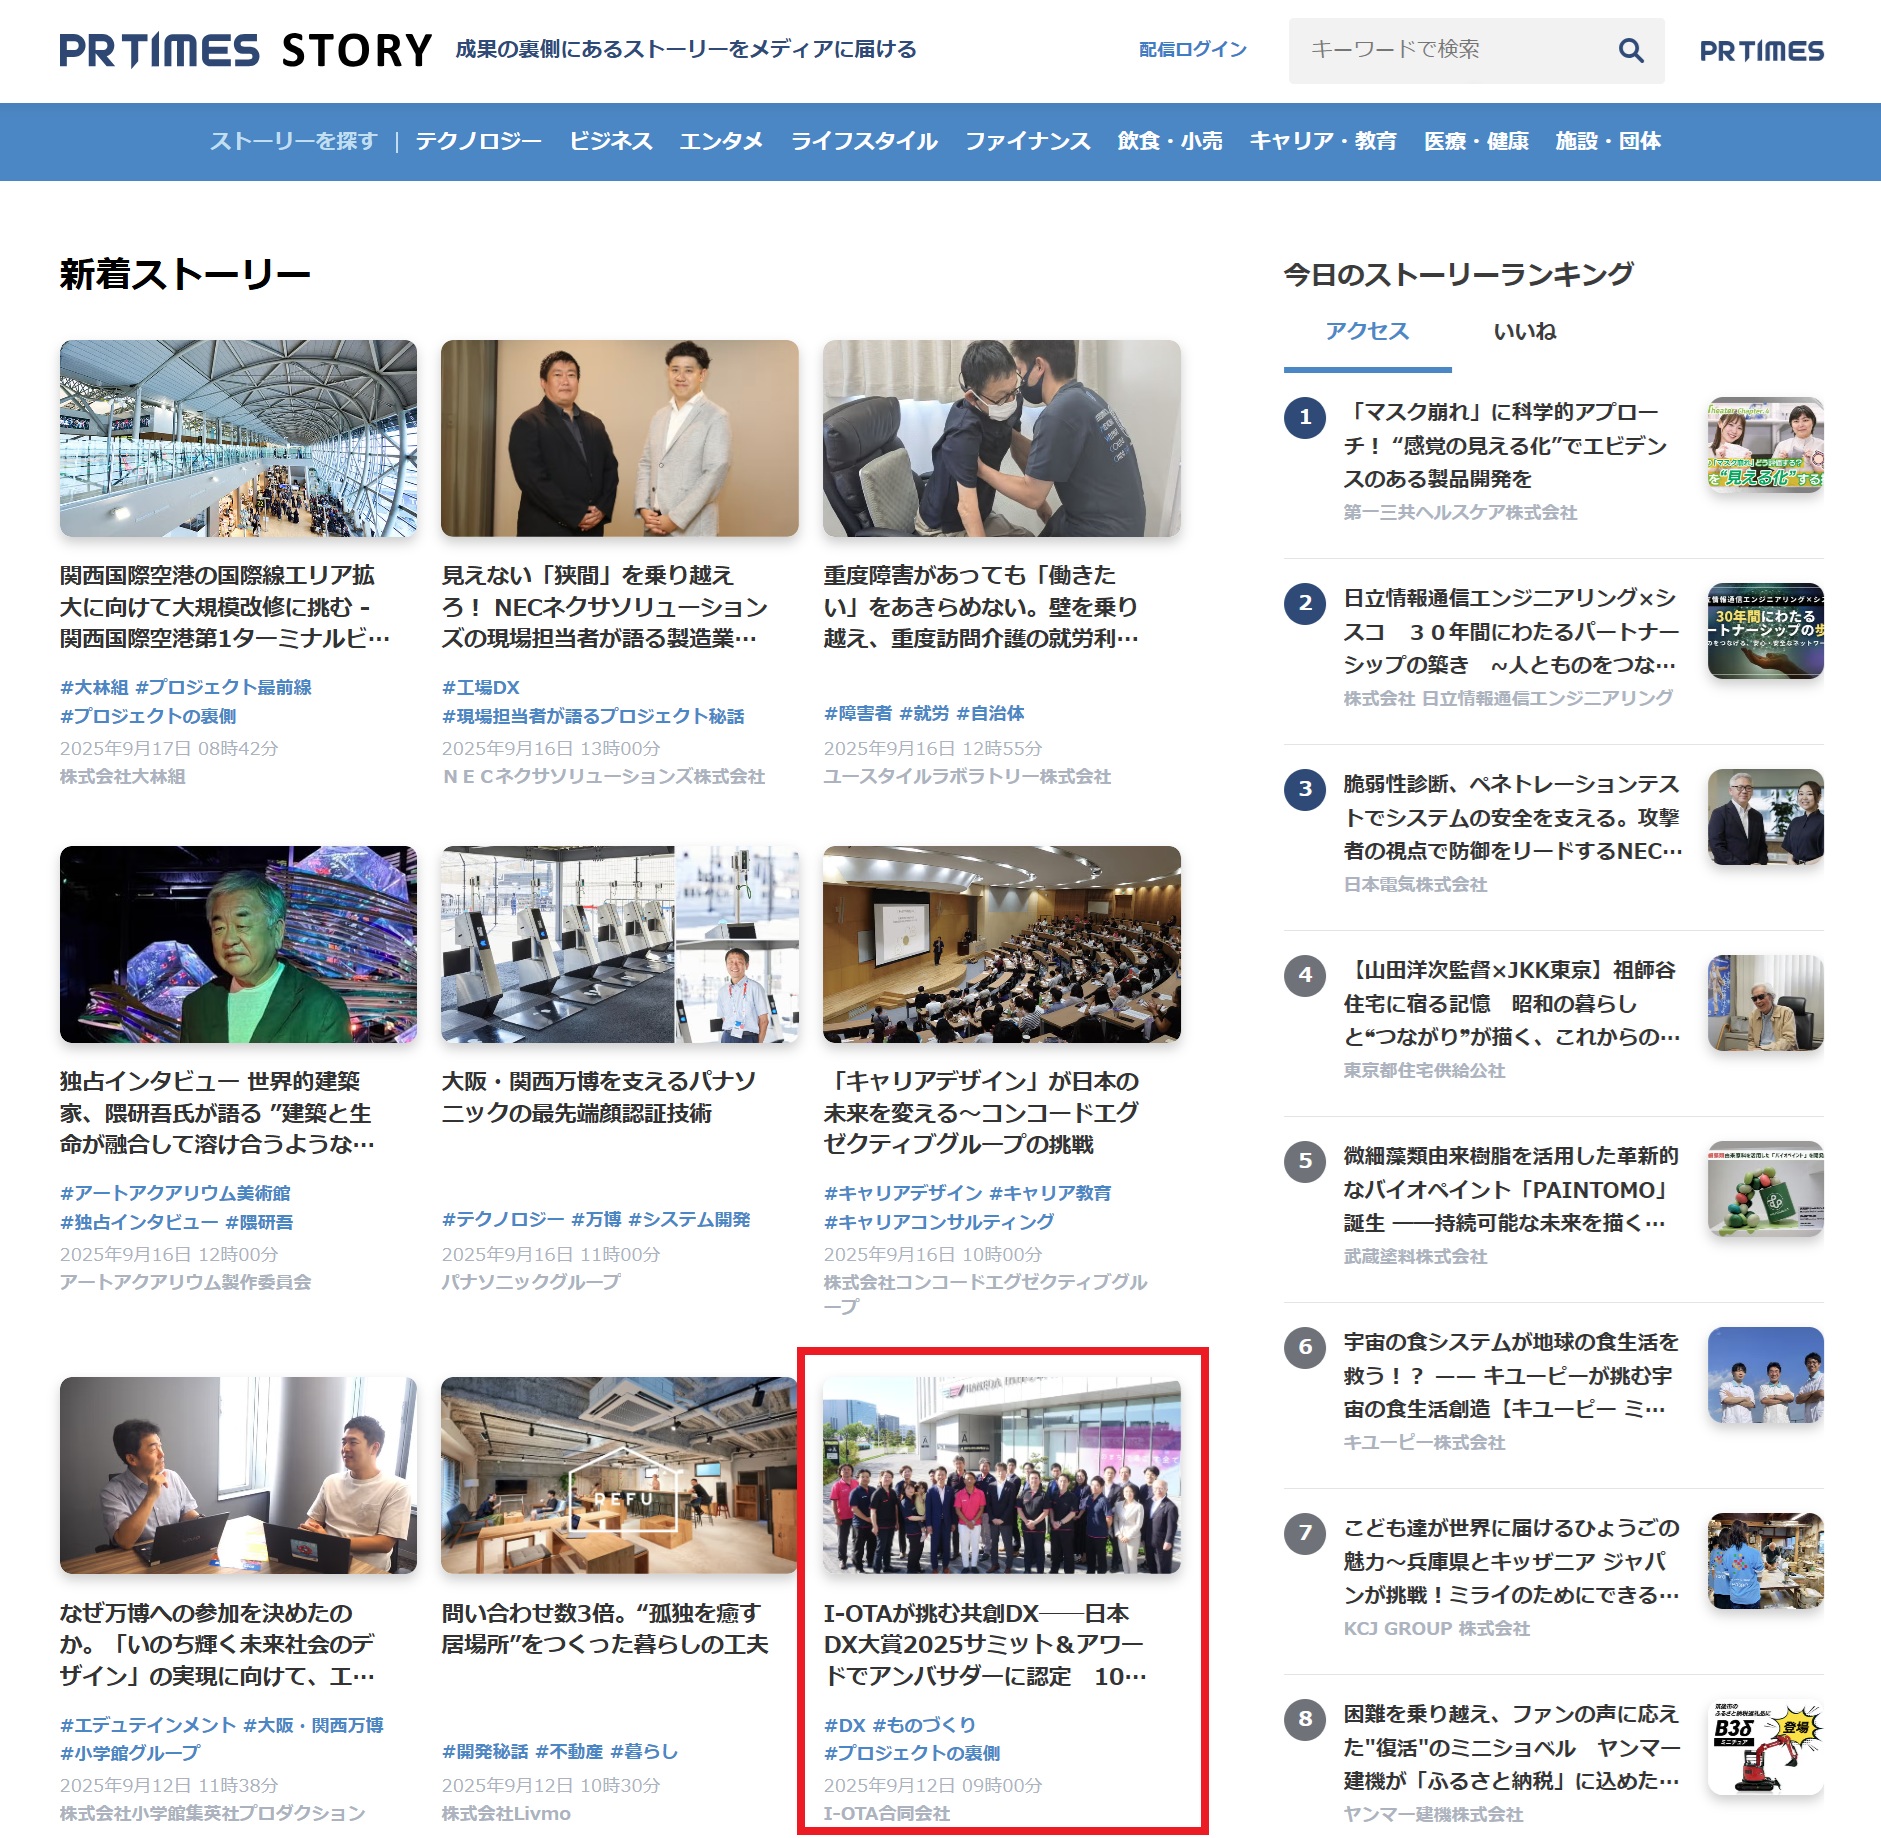The height and width of the screenshot is (1838, 1881).
Task: Open story なぜ万博への参加を決めたのか
Action: 217,1644
